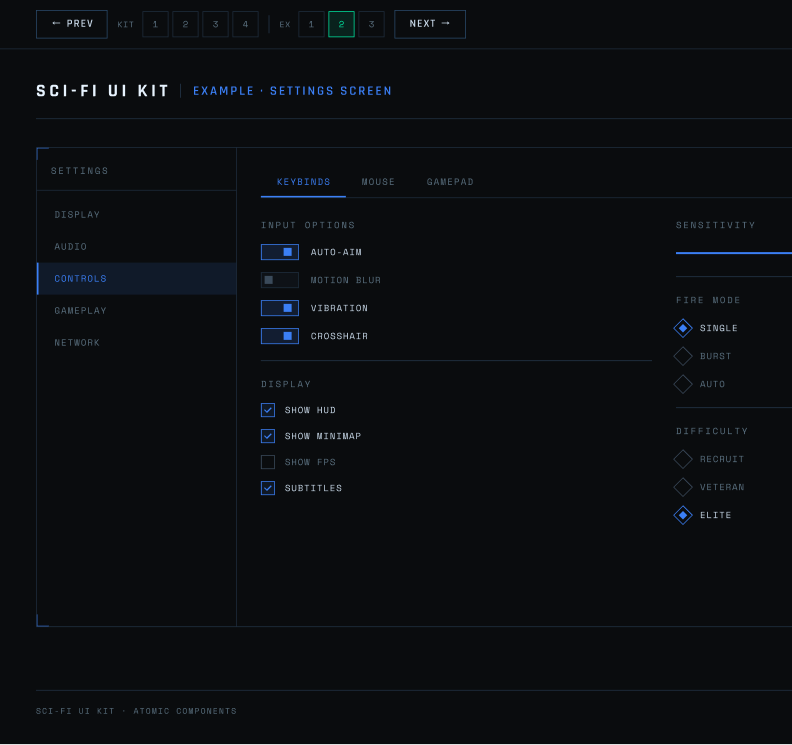Open the Network settings category

click(x=137, y=342)
